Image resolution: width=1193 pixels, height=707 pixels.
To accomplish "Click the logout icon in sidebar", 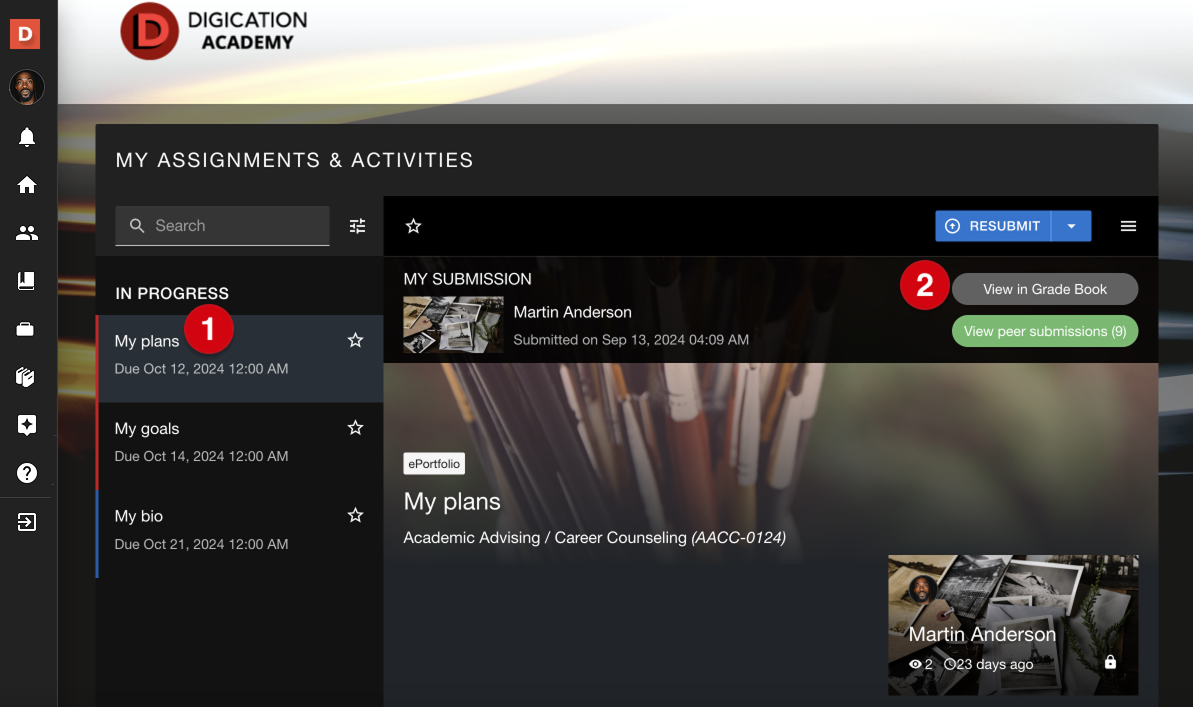I will pos(27,522).
